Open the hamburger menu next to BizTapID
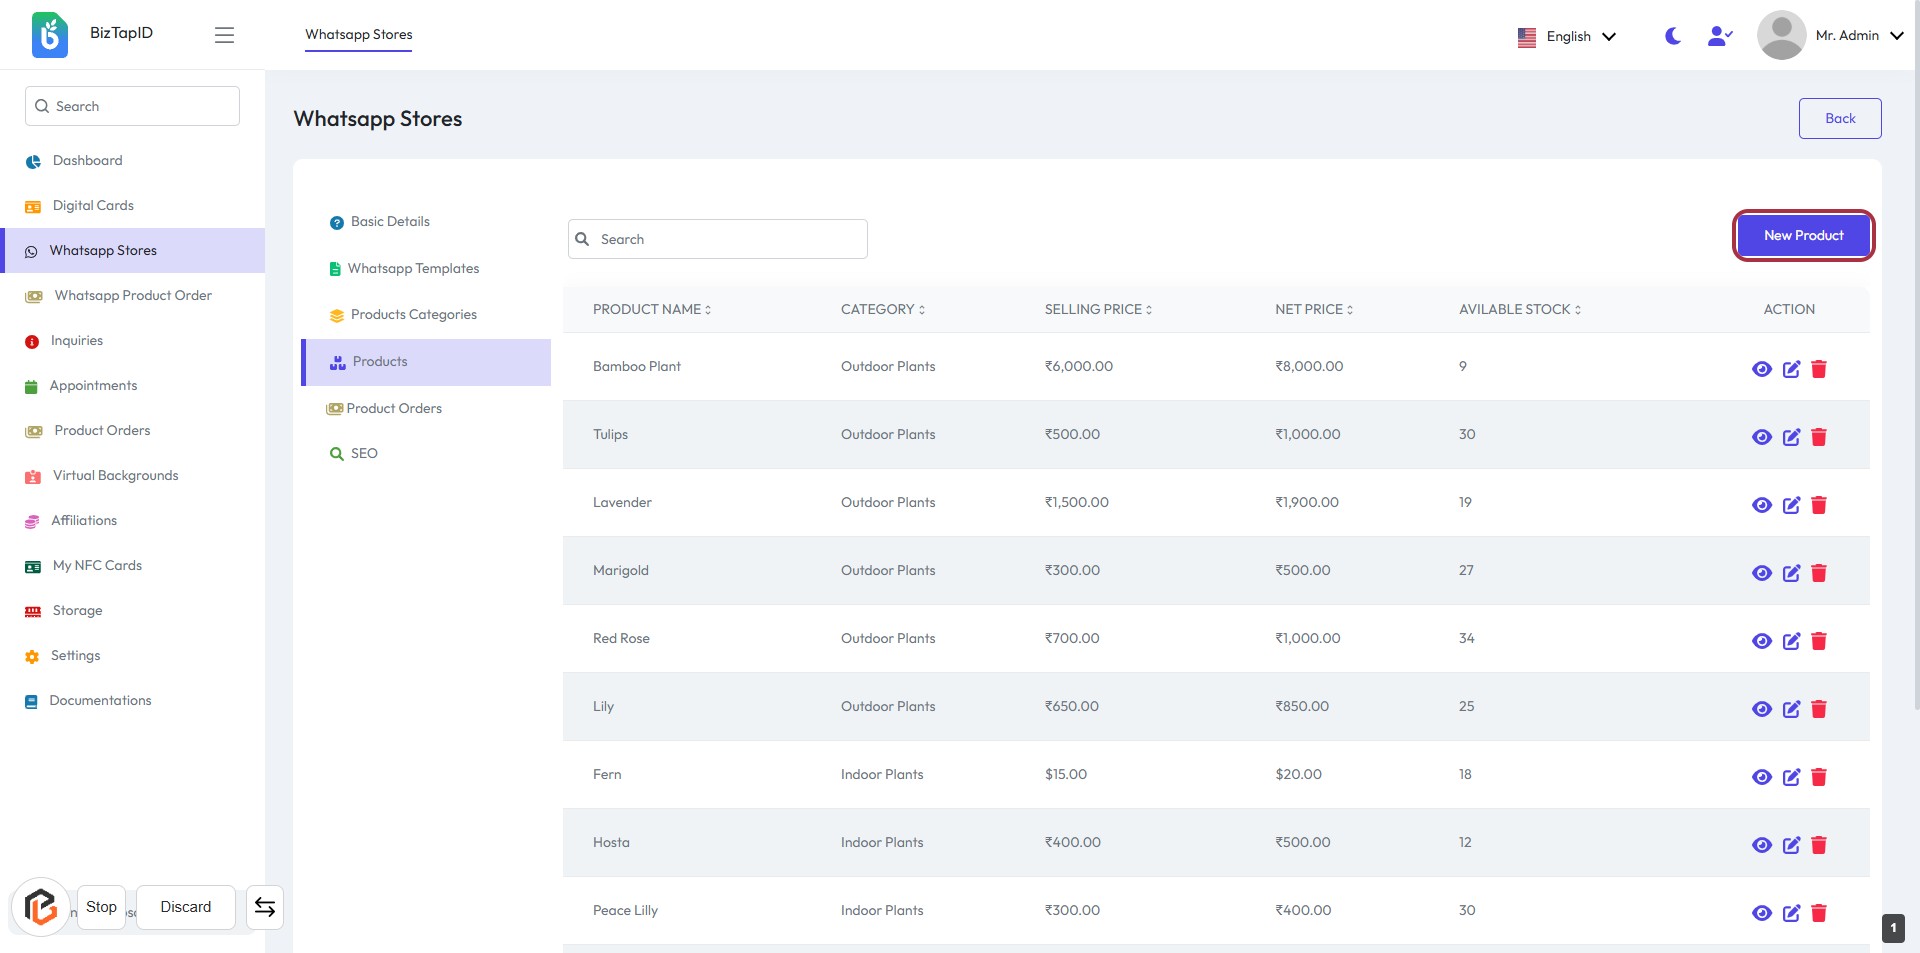Screen dimensions: 1920x953 224,35
